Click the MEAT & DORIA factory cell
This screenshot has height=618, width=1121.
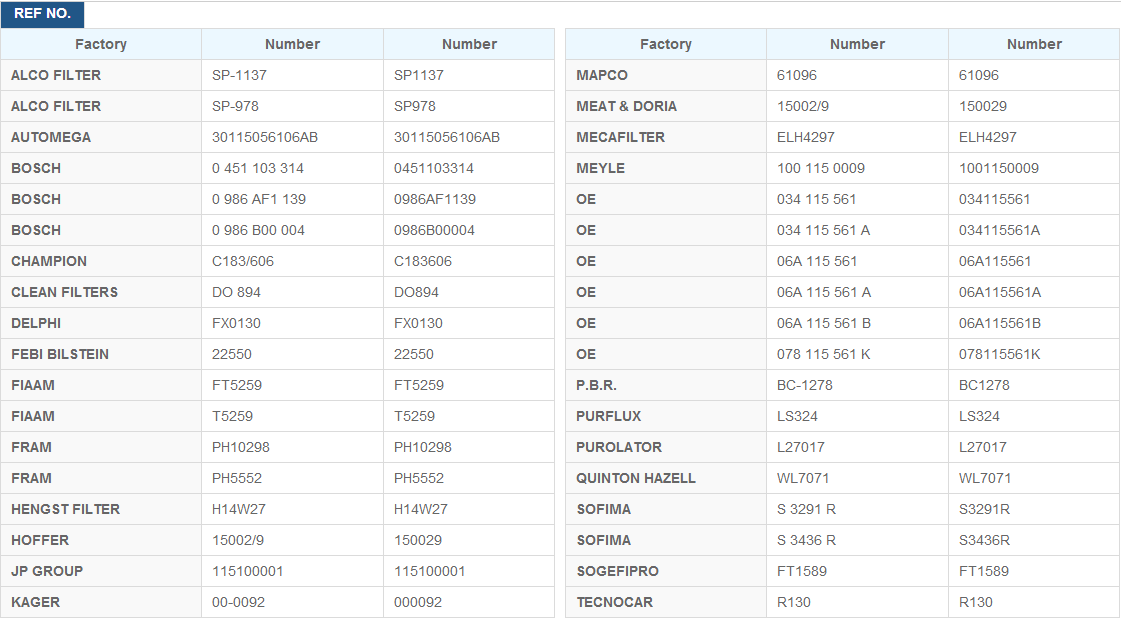tap(666, 106)
